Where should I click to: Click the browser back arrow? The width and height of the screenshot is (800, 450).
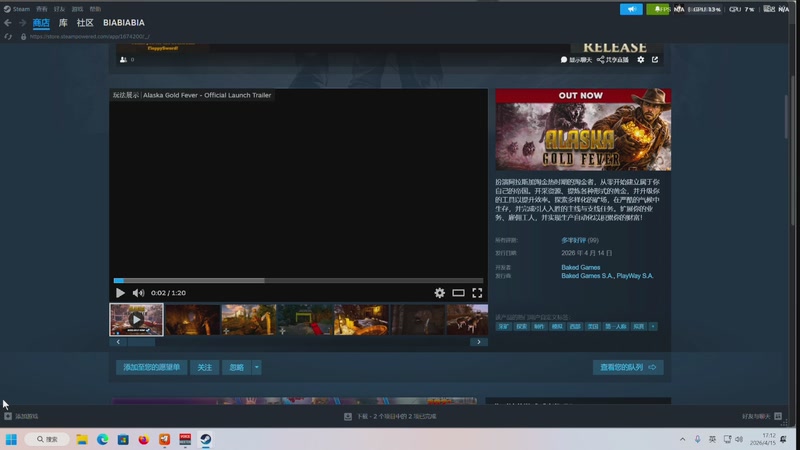8,23
